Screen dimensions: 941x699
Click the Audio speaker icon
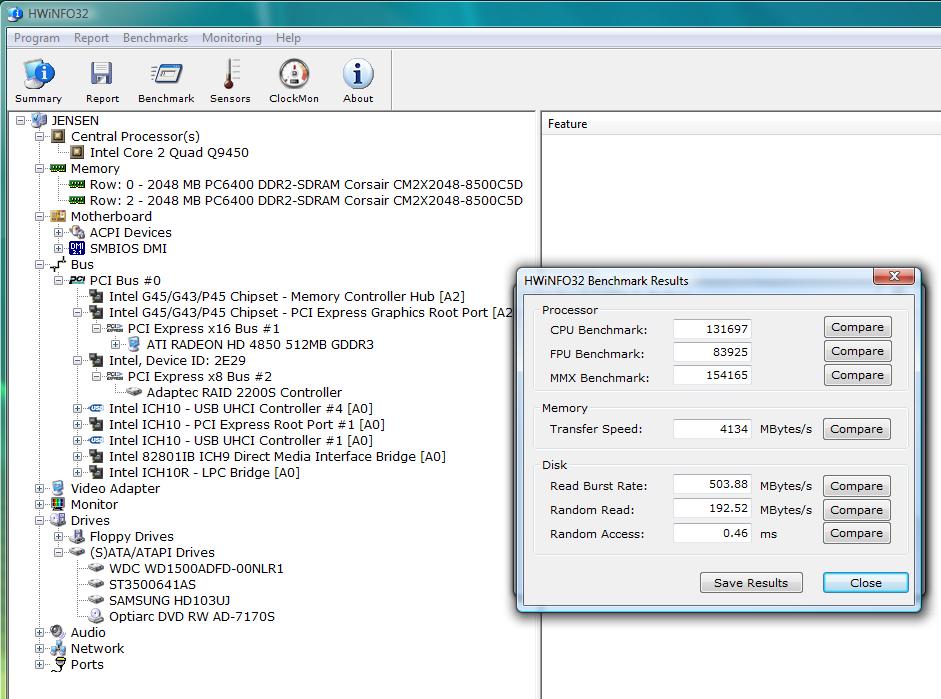pyautogui.click(x=58, y=632)
